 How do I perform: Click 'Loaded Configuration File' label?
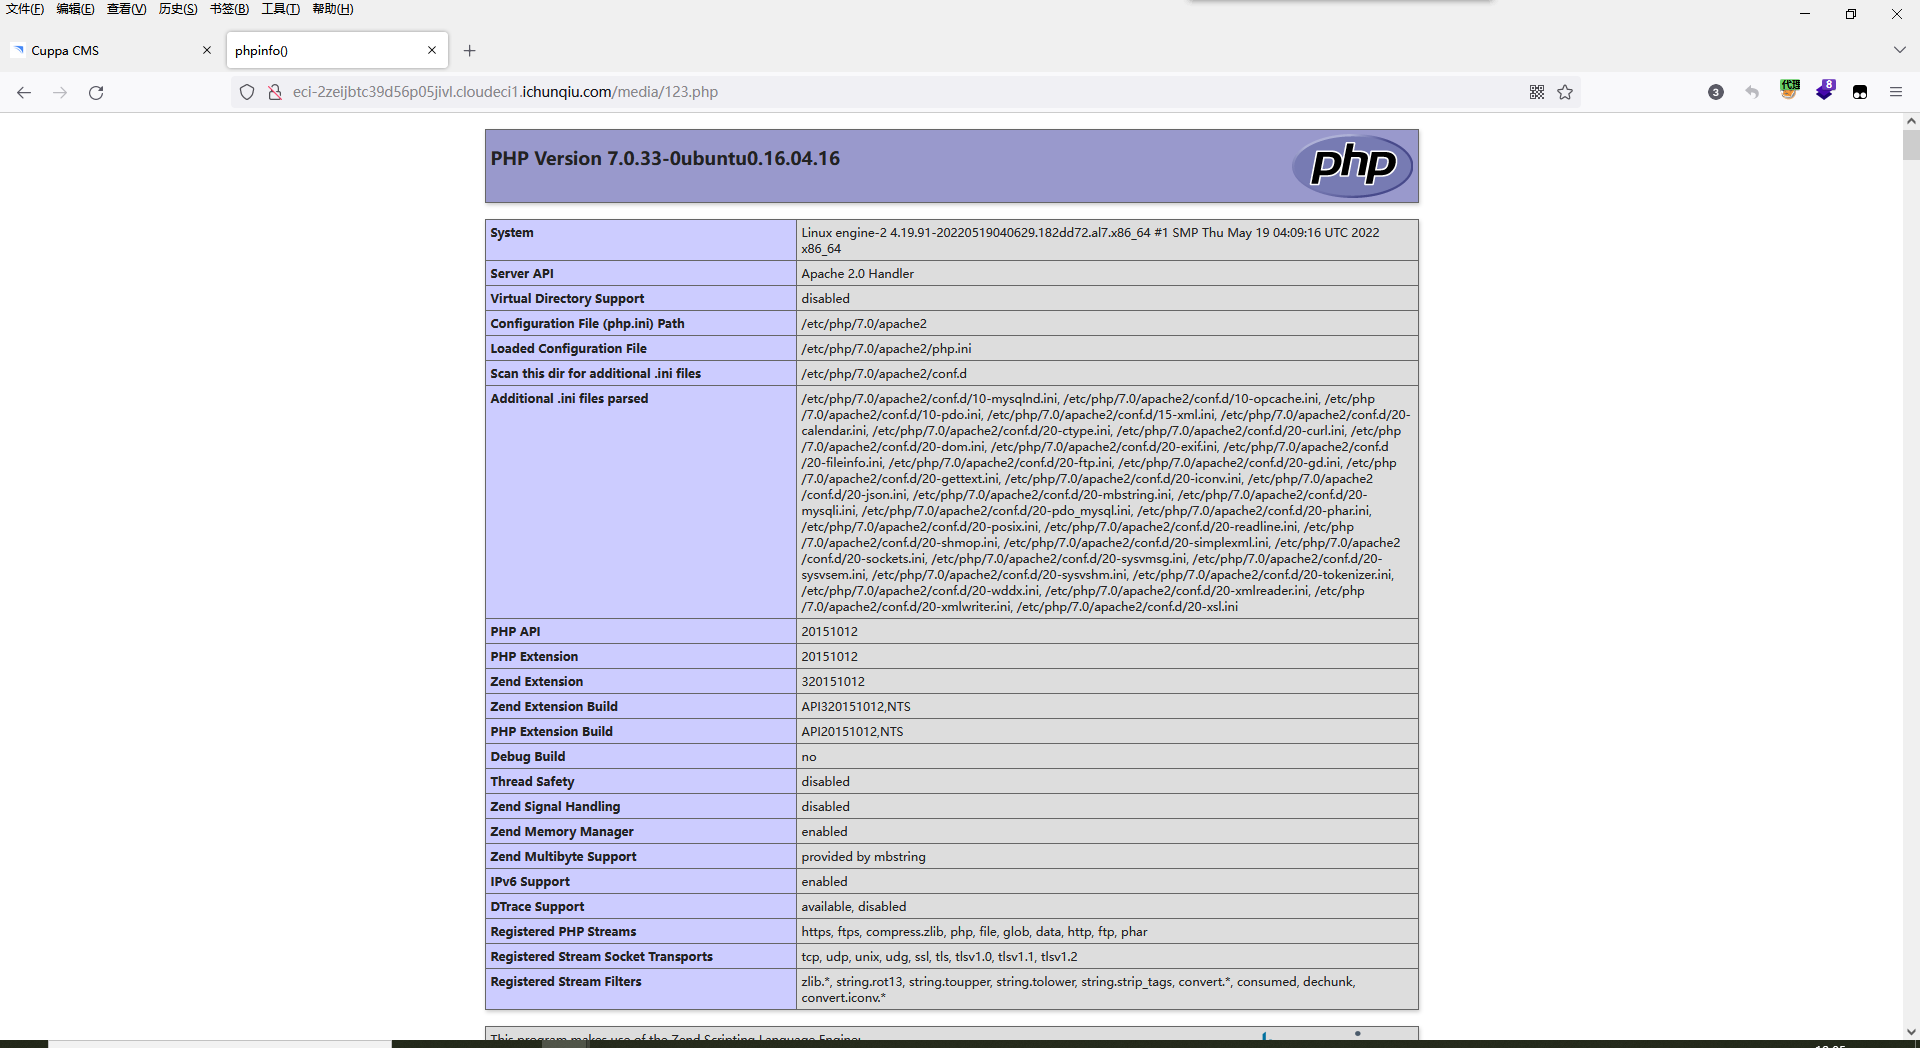[x=568, y=349]
